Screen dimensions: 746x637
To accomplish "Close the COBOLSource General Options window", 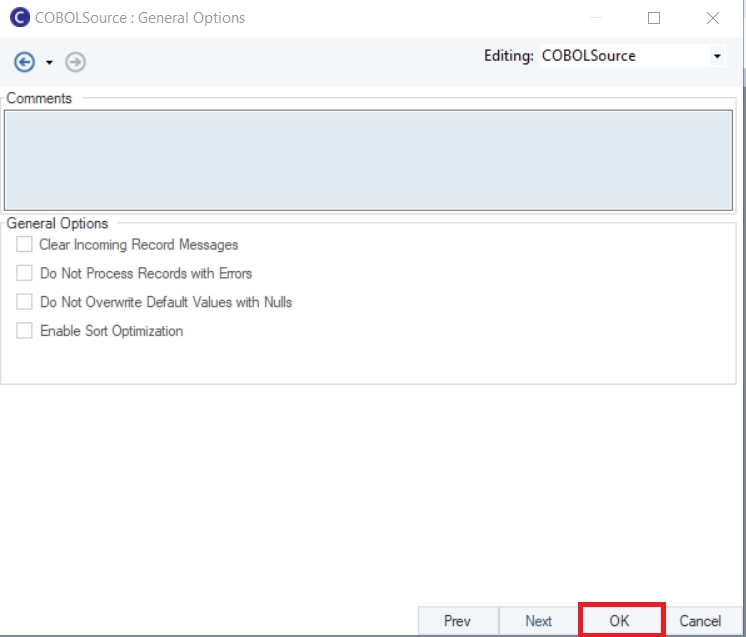I will 713,18.
